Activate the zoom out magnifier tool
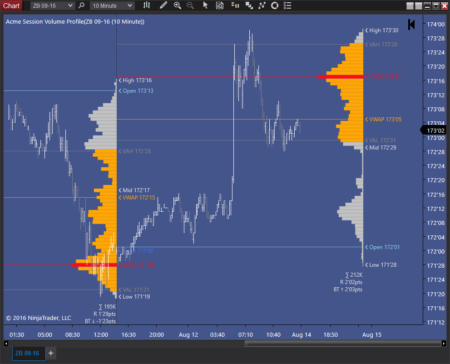The width and height of the screenshot is (450, 364). [x=190, y=5]
